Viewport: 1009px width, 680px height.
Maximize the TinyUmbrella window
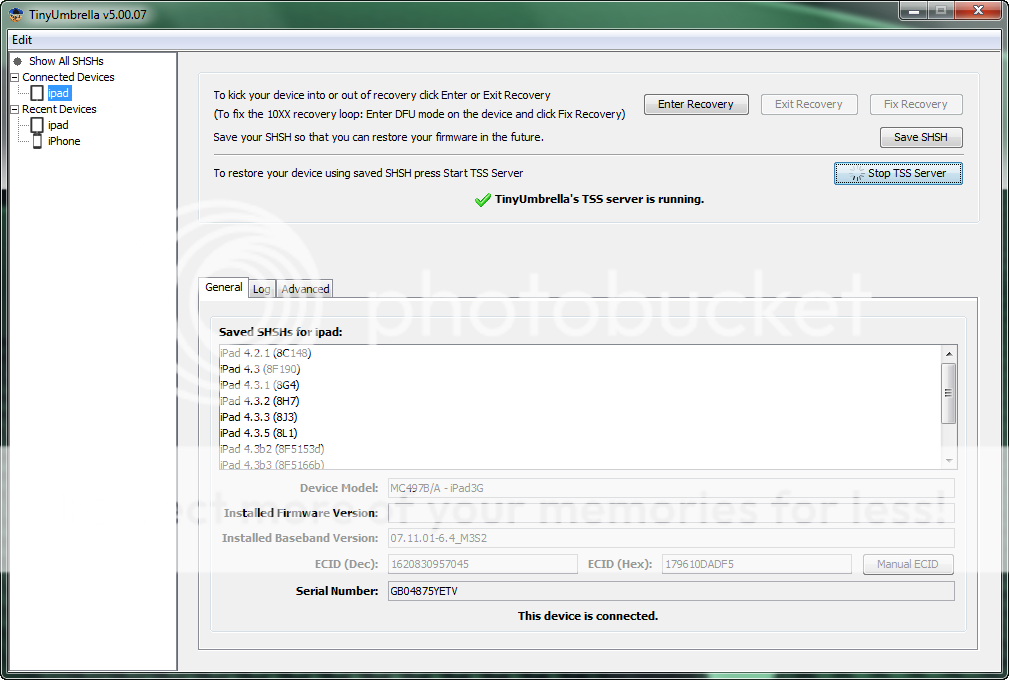[941, 11]
